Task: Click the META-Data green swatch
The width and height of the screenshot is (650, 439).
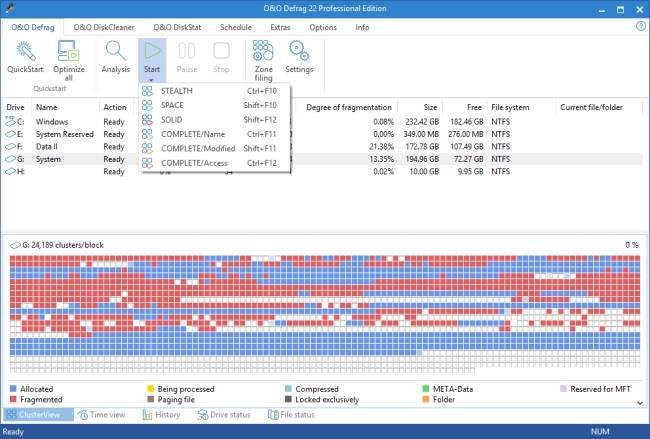Action: (425, 389)
